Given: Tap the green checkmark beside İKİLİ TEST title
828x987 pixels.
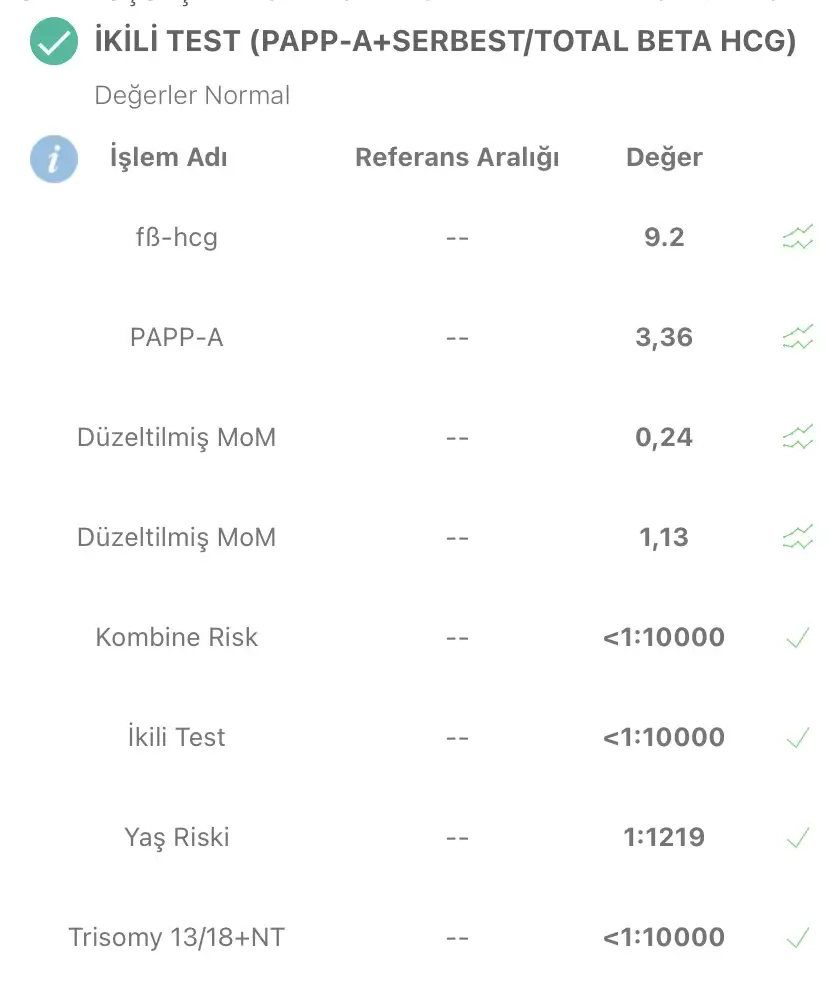Looking at the screenshot, I should pos(54,42).
